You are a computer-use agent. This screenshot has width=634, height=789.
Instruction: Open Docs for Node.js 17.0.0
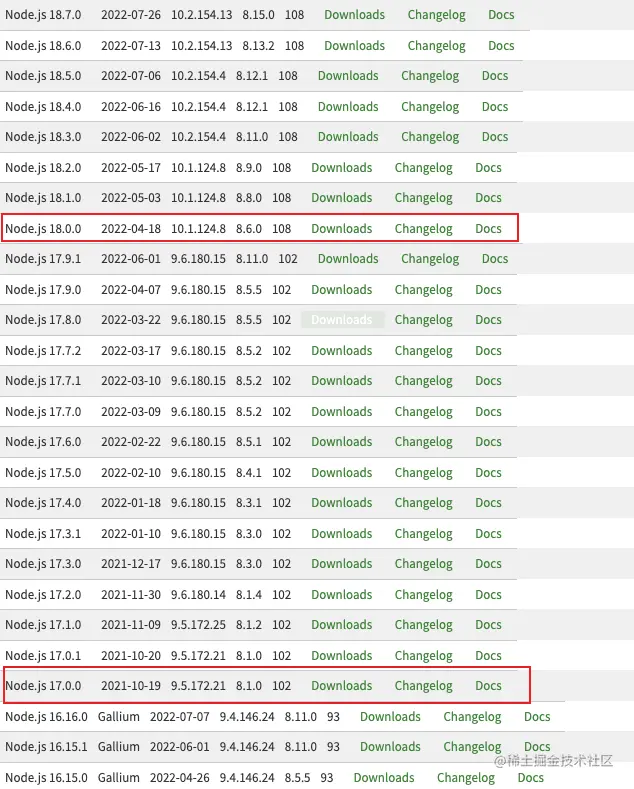tap(488, 686)
